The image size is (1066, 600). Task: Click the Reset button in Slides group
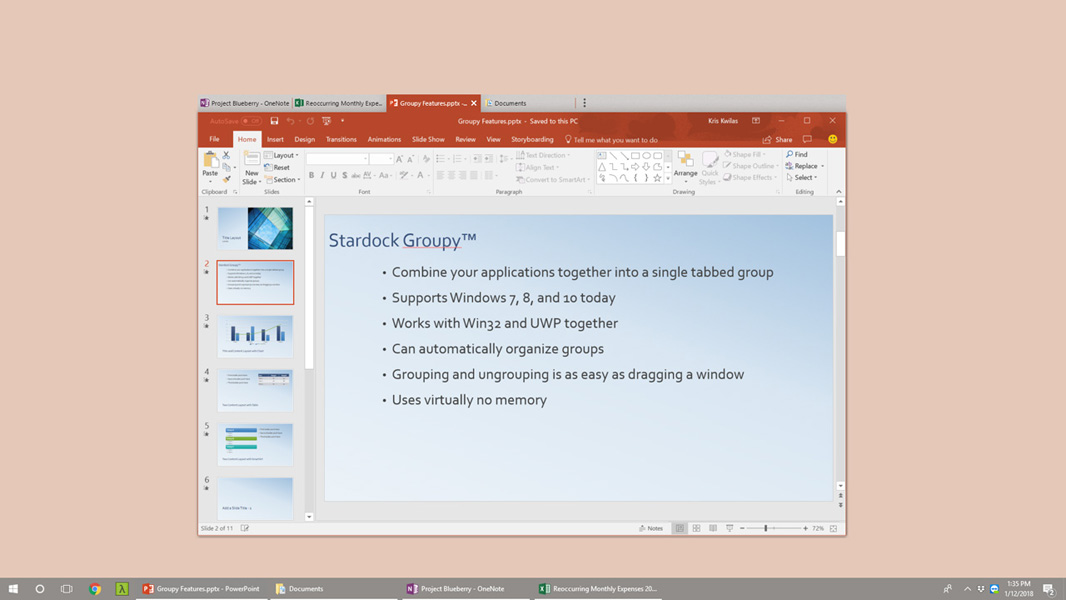pyautogui.click(x=280, y=168)
